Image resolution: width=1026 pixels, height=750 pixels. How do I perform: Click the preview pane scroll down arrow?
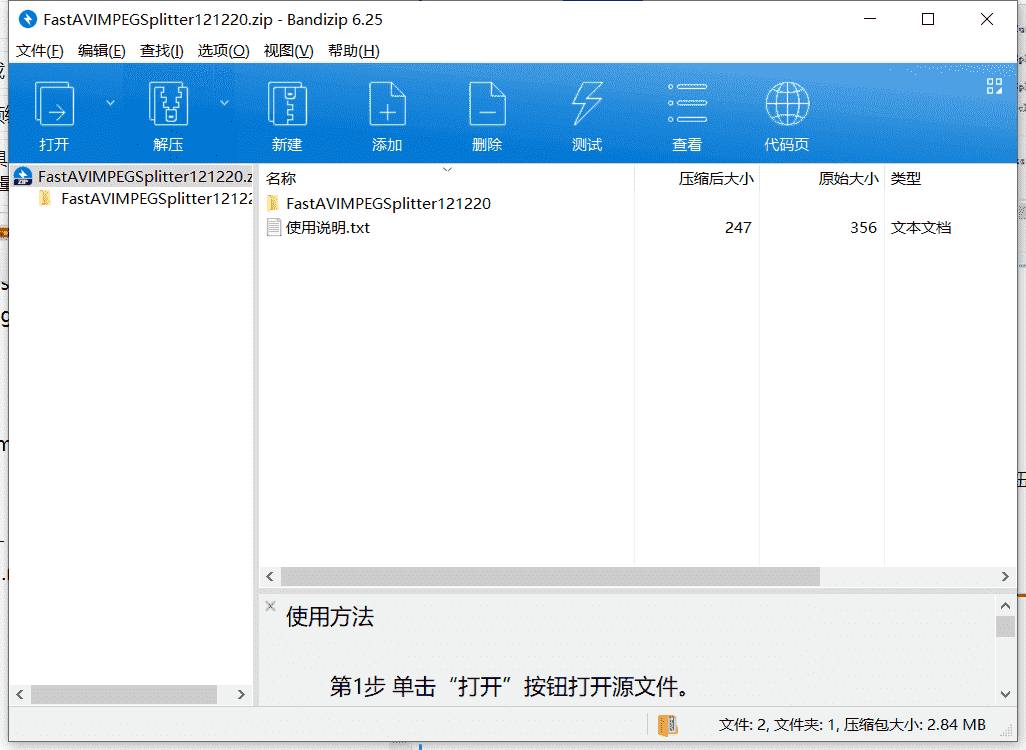click(1006, 694)
